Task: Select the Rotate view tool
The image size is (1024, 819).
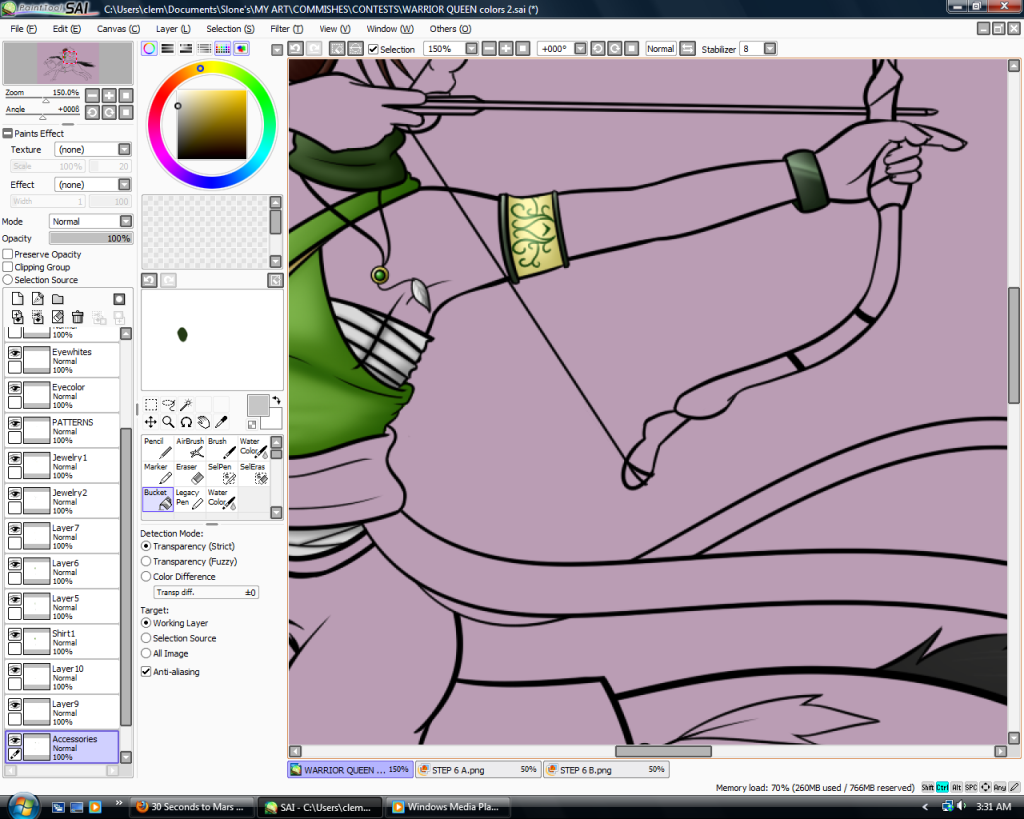Action: click(186, 423)
